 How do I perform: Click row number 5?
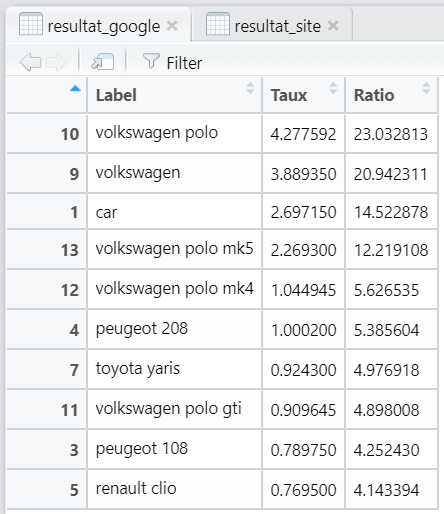point(74,490)
